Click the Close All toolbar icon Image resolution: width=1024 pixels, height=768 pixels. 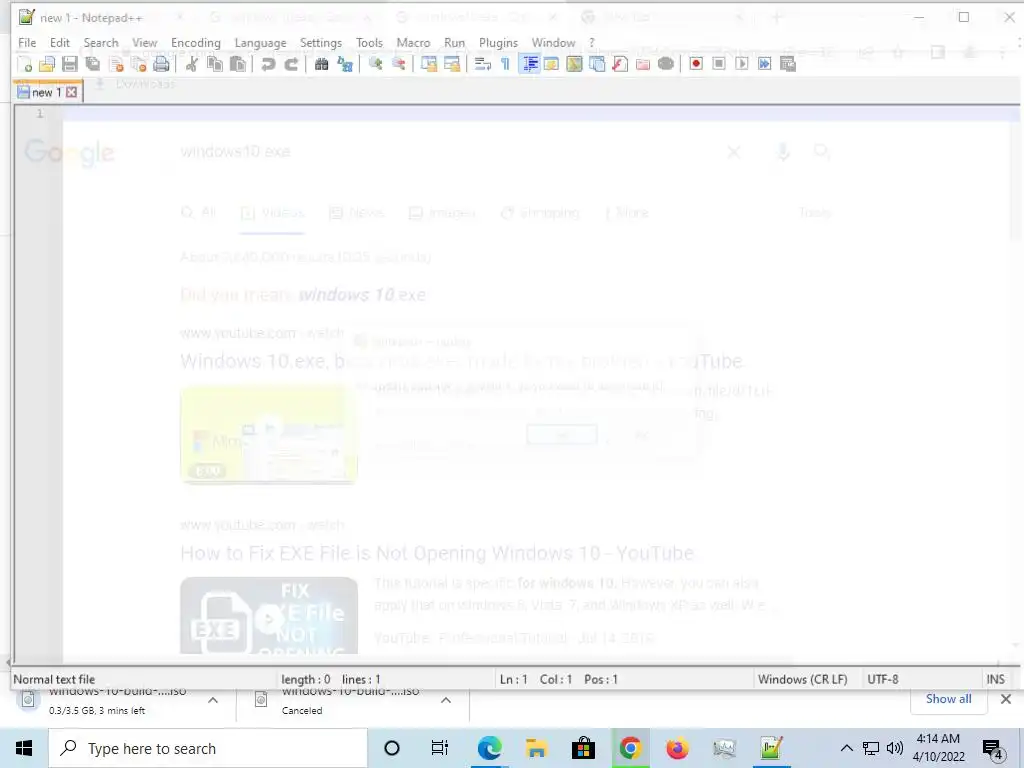click(139, 64)
